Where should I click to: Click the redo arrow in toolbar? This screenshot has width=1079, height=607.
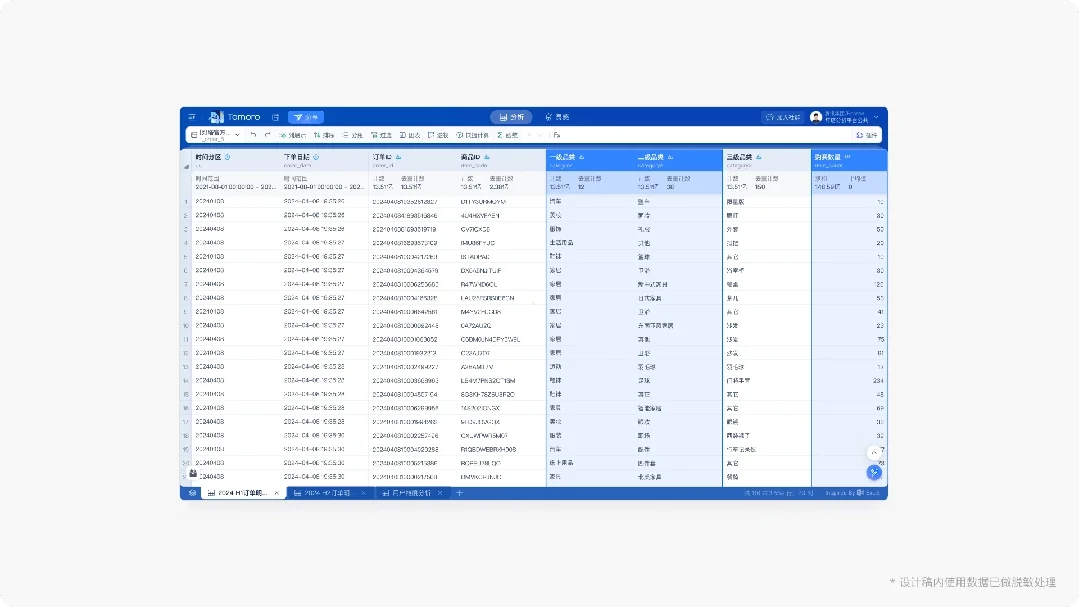tap(267, 135)
